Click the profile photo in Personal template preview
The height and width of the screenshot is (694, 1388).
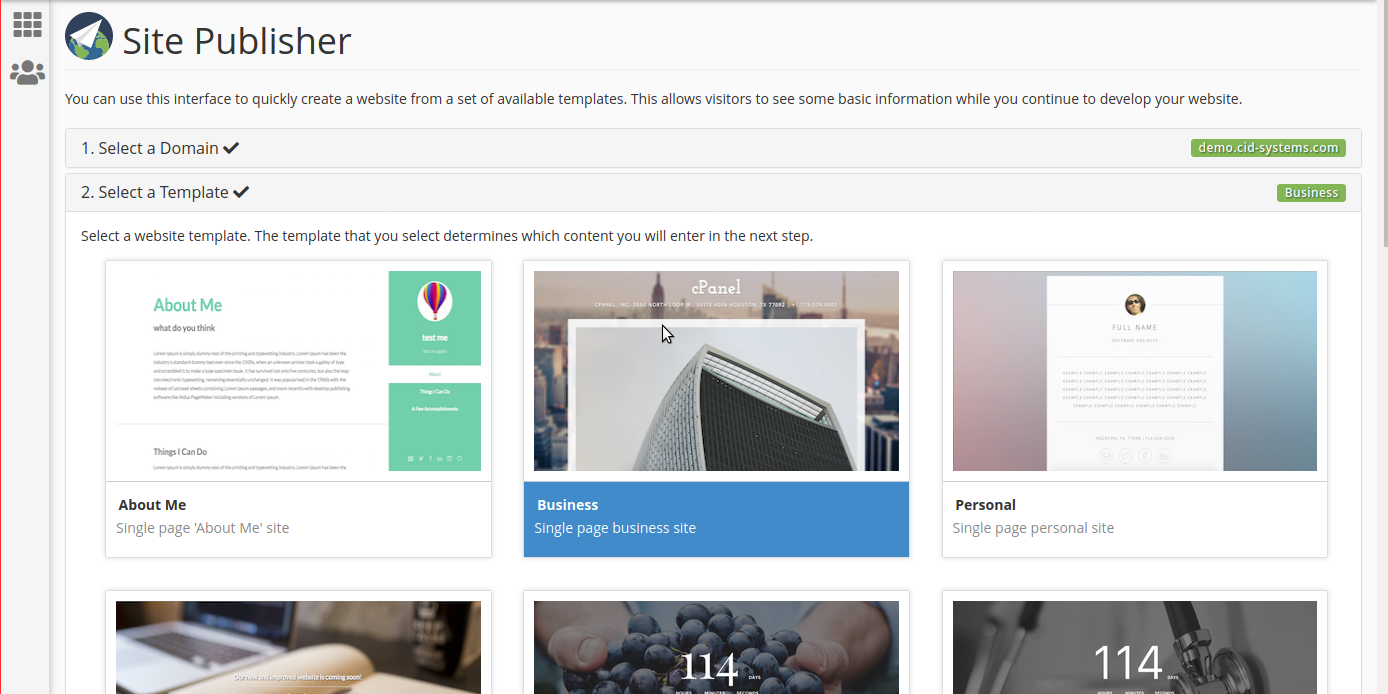pos(1135,304)
